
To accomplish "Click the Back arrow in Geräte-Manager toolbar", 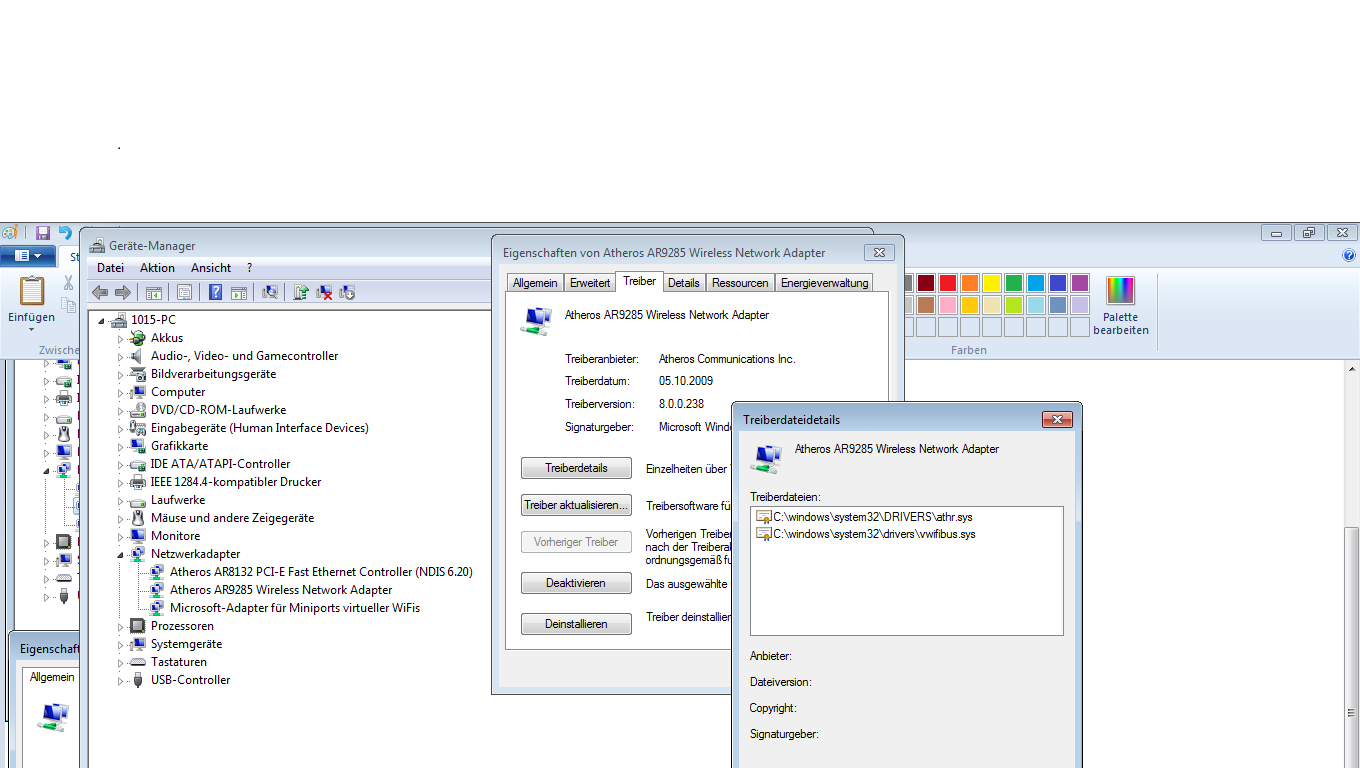I will [100, 292].
